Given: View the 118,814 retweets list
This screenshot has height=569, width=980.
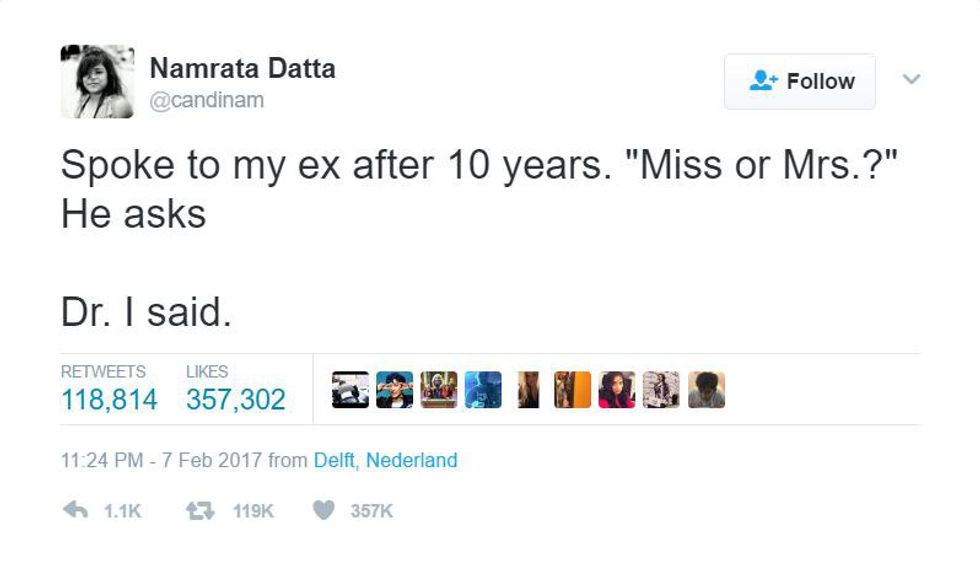Looking at the screenshot, I should [109, 400].
